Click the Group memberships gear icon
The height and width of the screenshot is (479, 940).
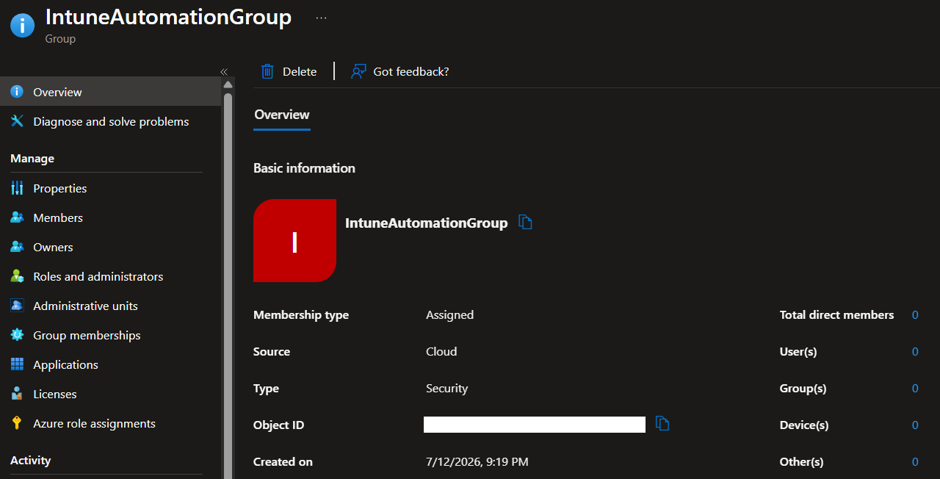click(x=17, y=335)
